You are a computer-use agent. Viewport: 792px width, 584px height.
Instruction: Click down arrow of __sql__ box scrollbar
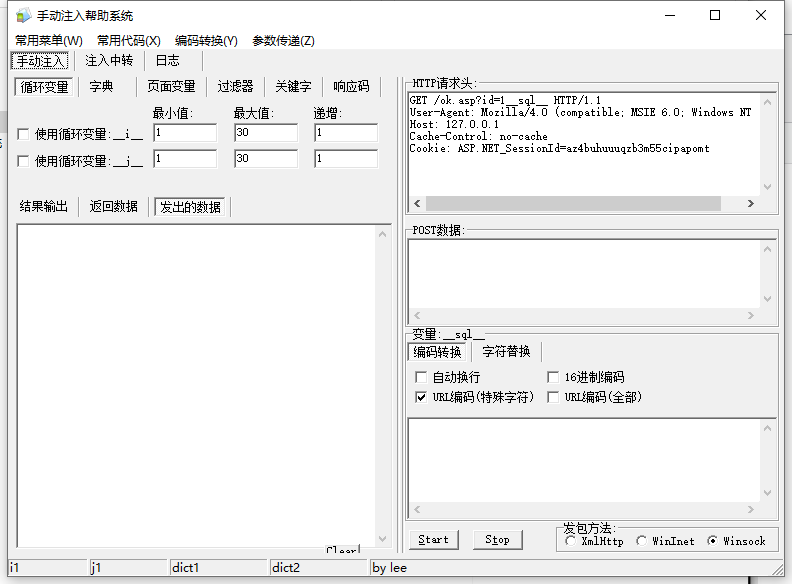pyautogui.click(x=768, y=493)
